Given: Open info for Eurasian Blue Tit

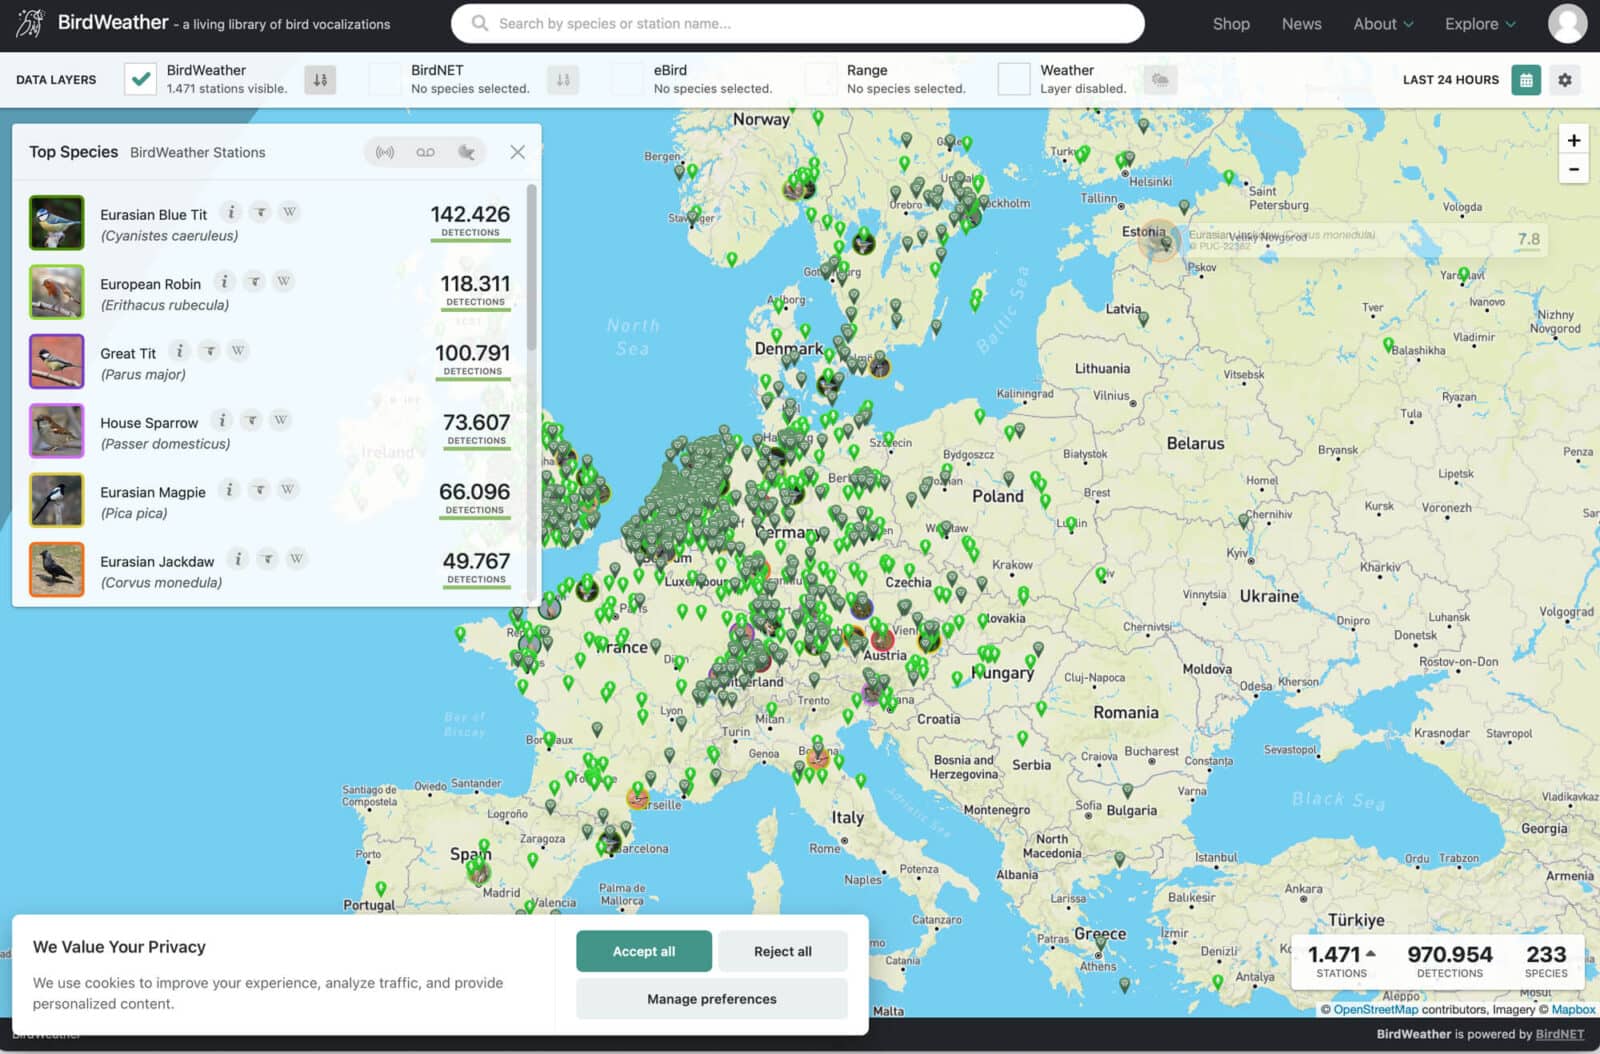Looking at the screenshot, I should coord(231,212).
